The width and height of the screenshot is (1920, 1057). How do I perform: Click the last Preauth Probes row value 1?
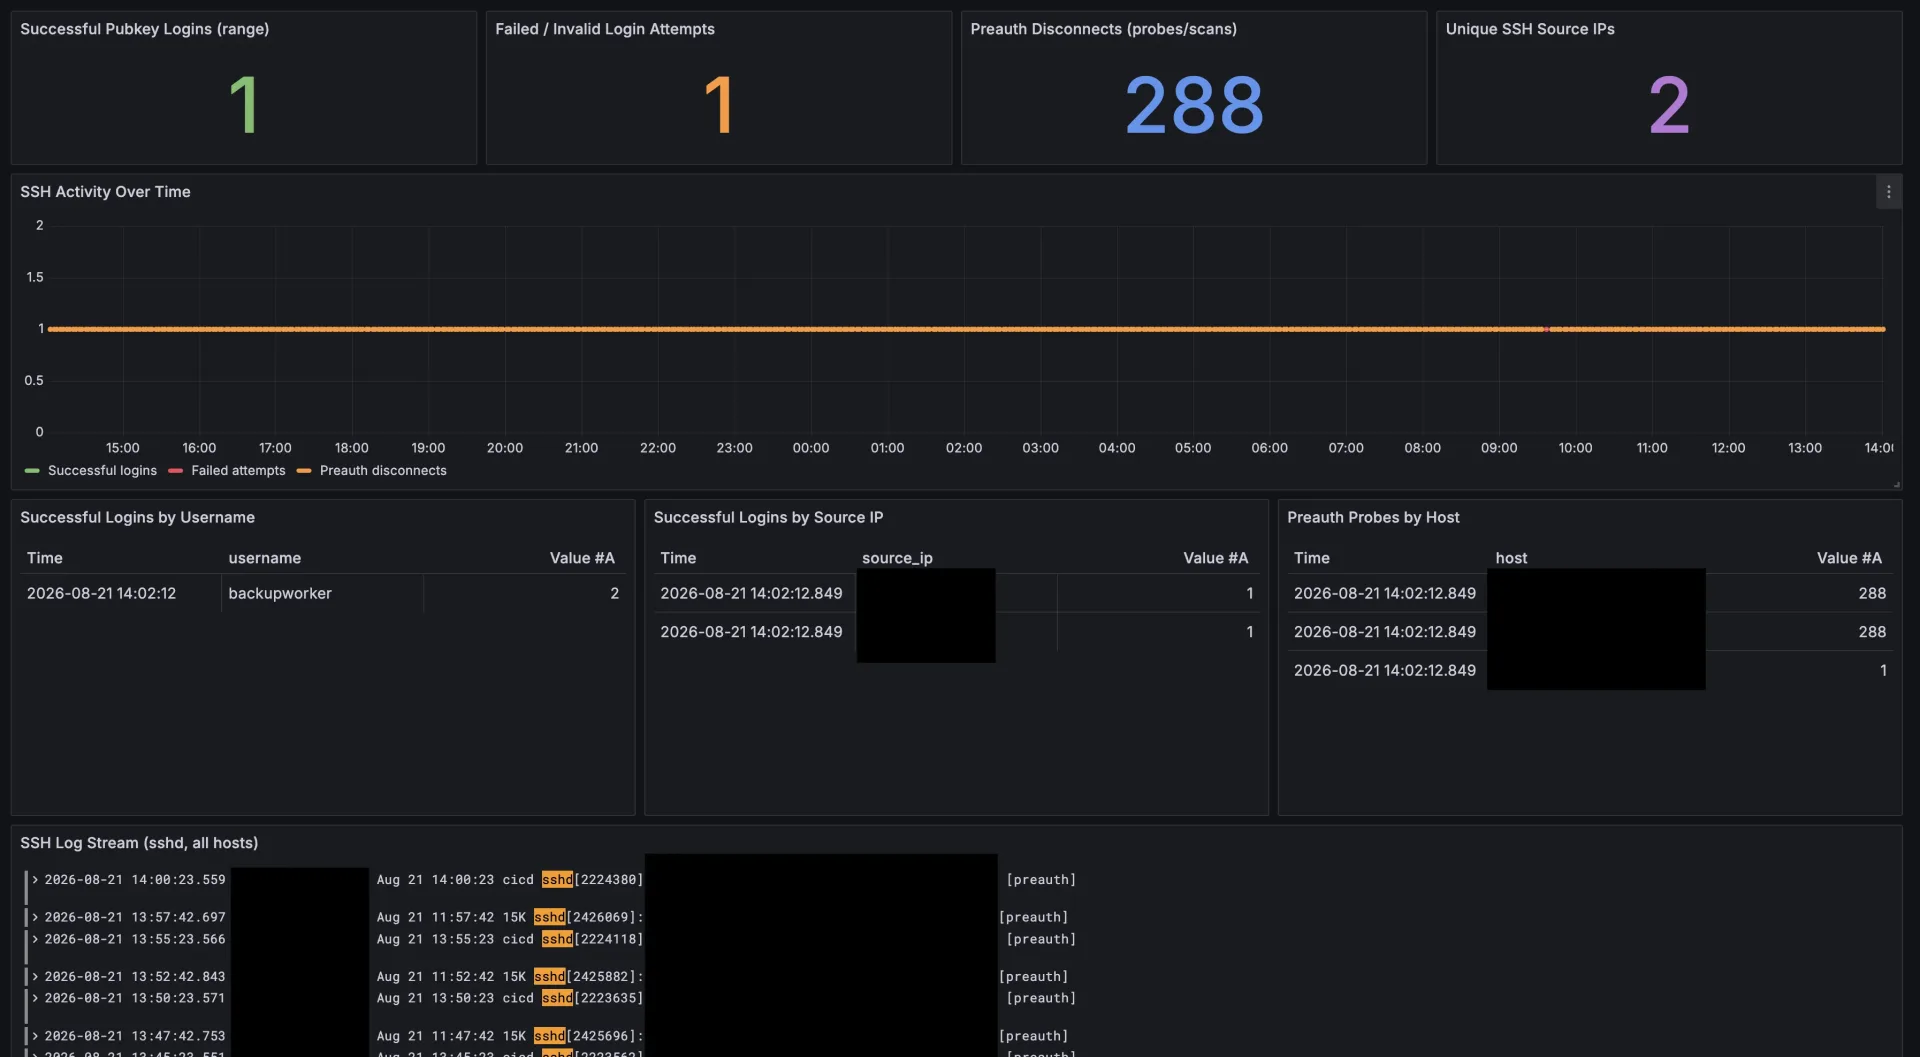pos(1883,670)
